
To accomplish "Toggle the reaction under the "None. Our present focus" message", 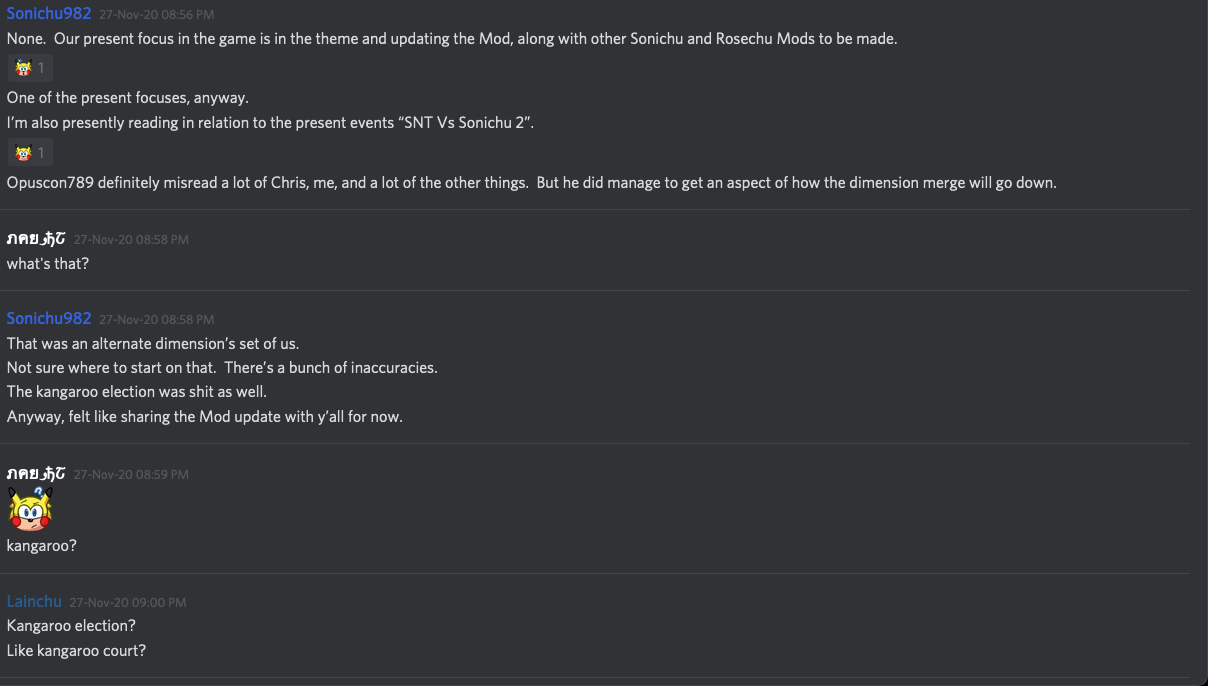I will click(29, 68).
